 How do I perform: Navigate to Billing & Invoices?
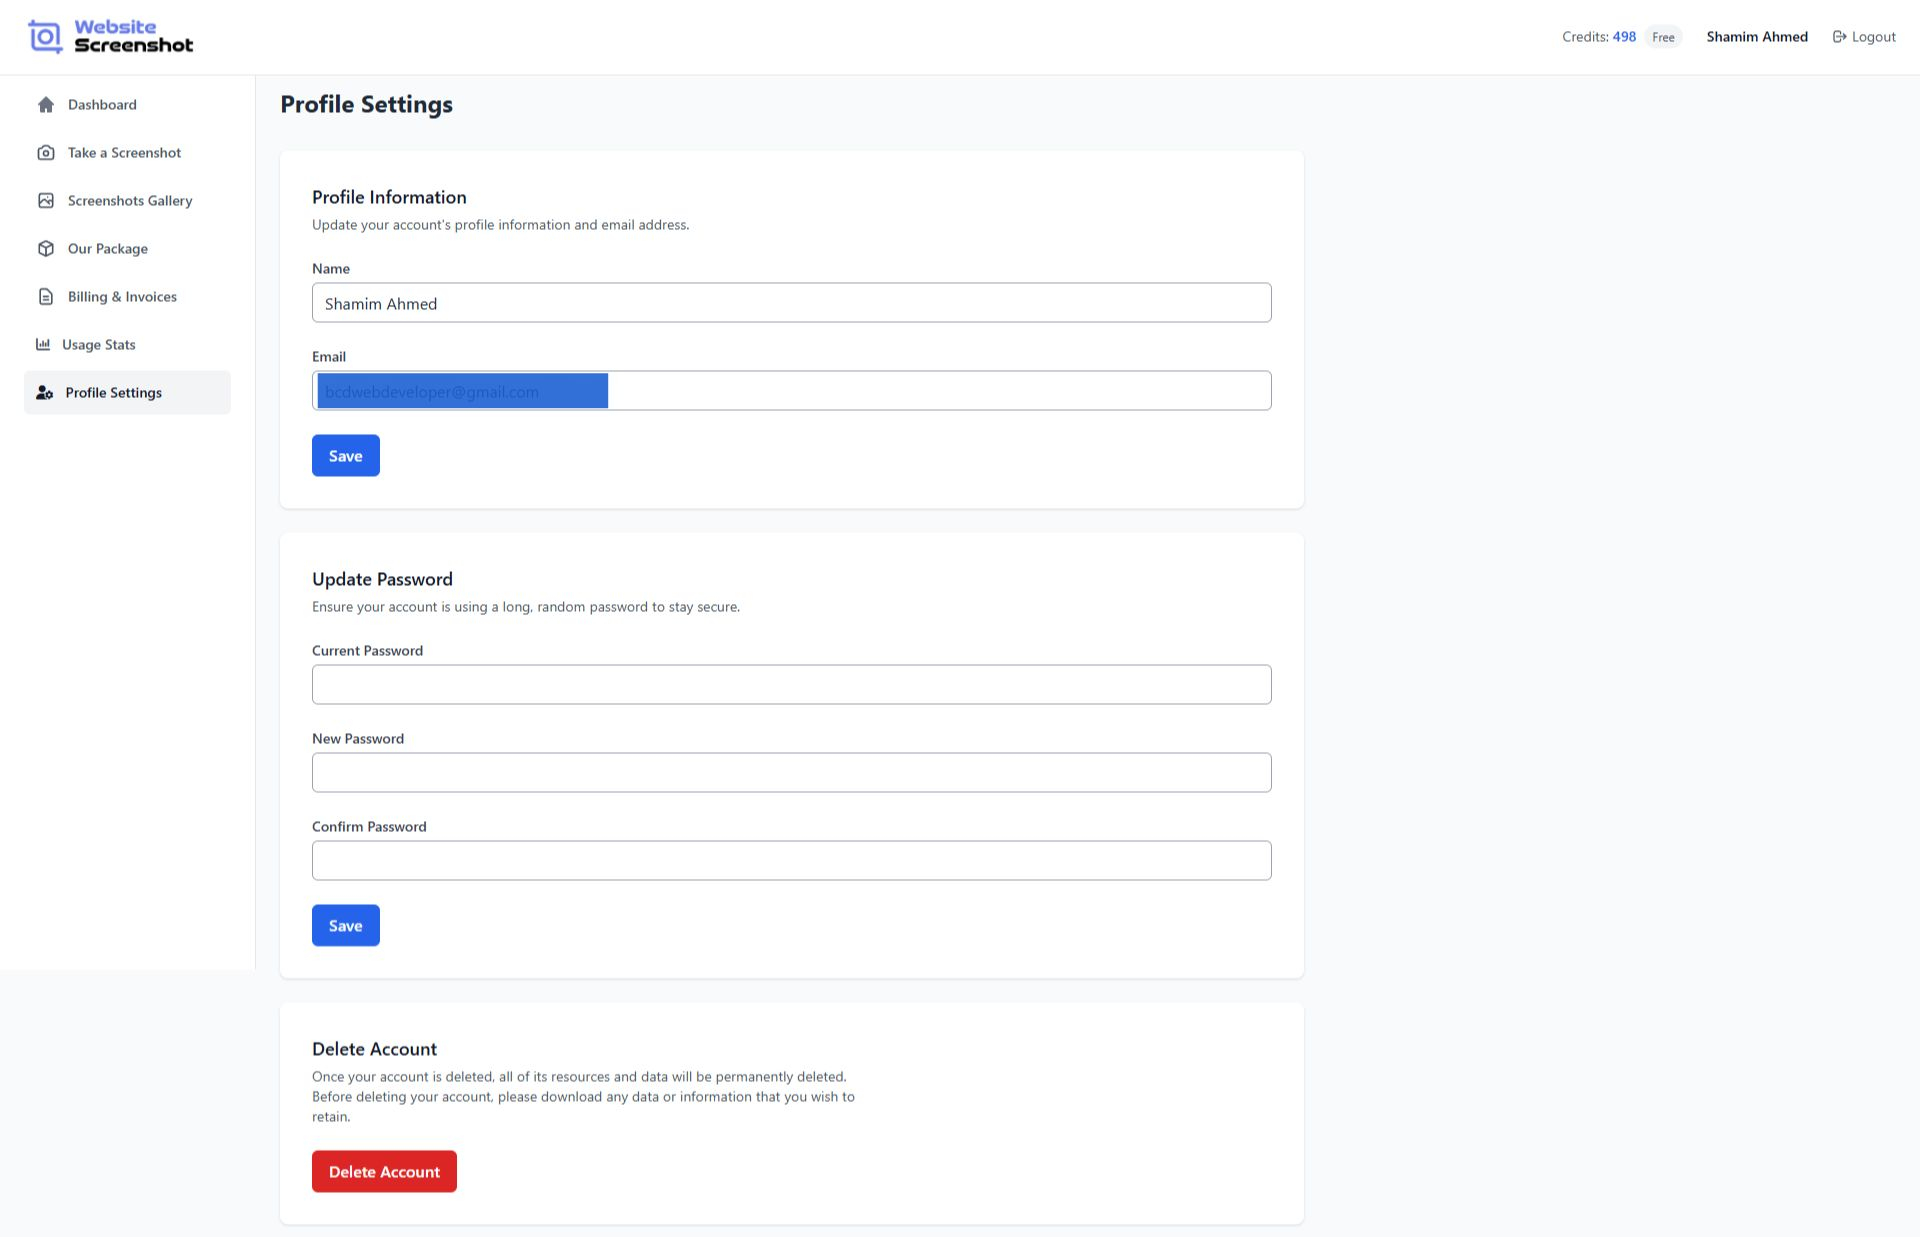(121, 296)
